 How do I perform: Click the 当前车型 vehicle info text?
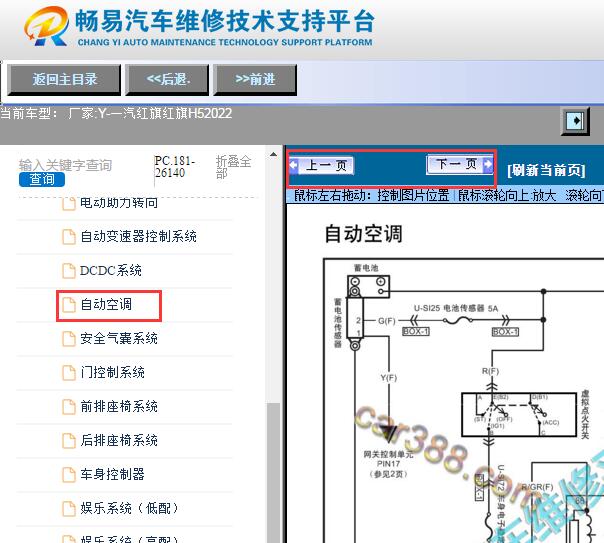(116, 114)
